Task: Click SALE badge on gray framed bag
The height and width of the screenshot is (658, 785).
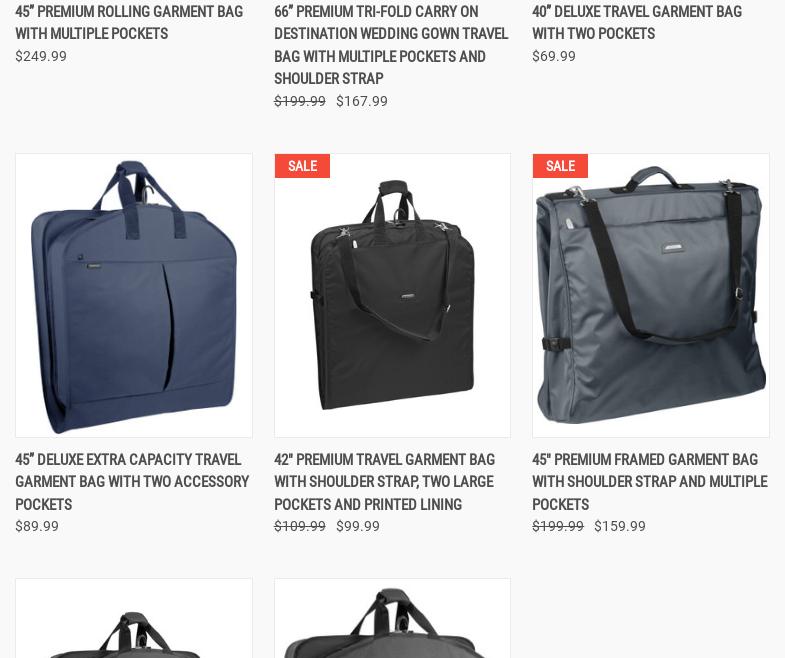Action: [x=560, y=166]
